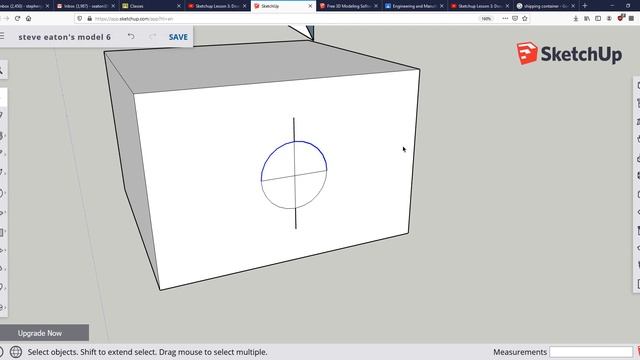Close the Free 3D Modeling tab

376,6
